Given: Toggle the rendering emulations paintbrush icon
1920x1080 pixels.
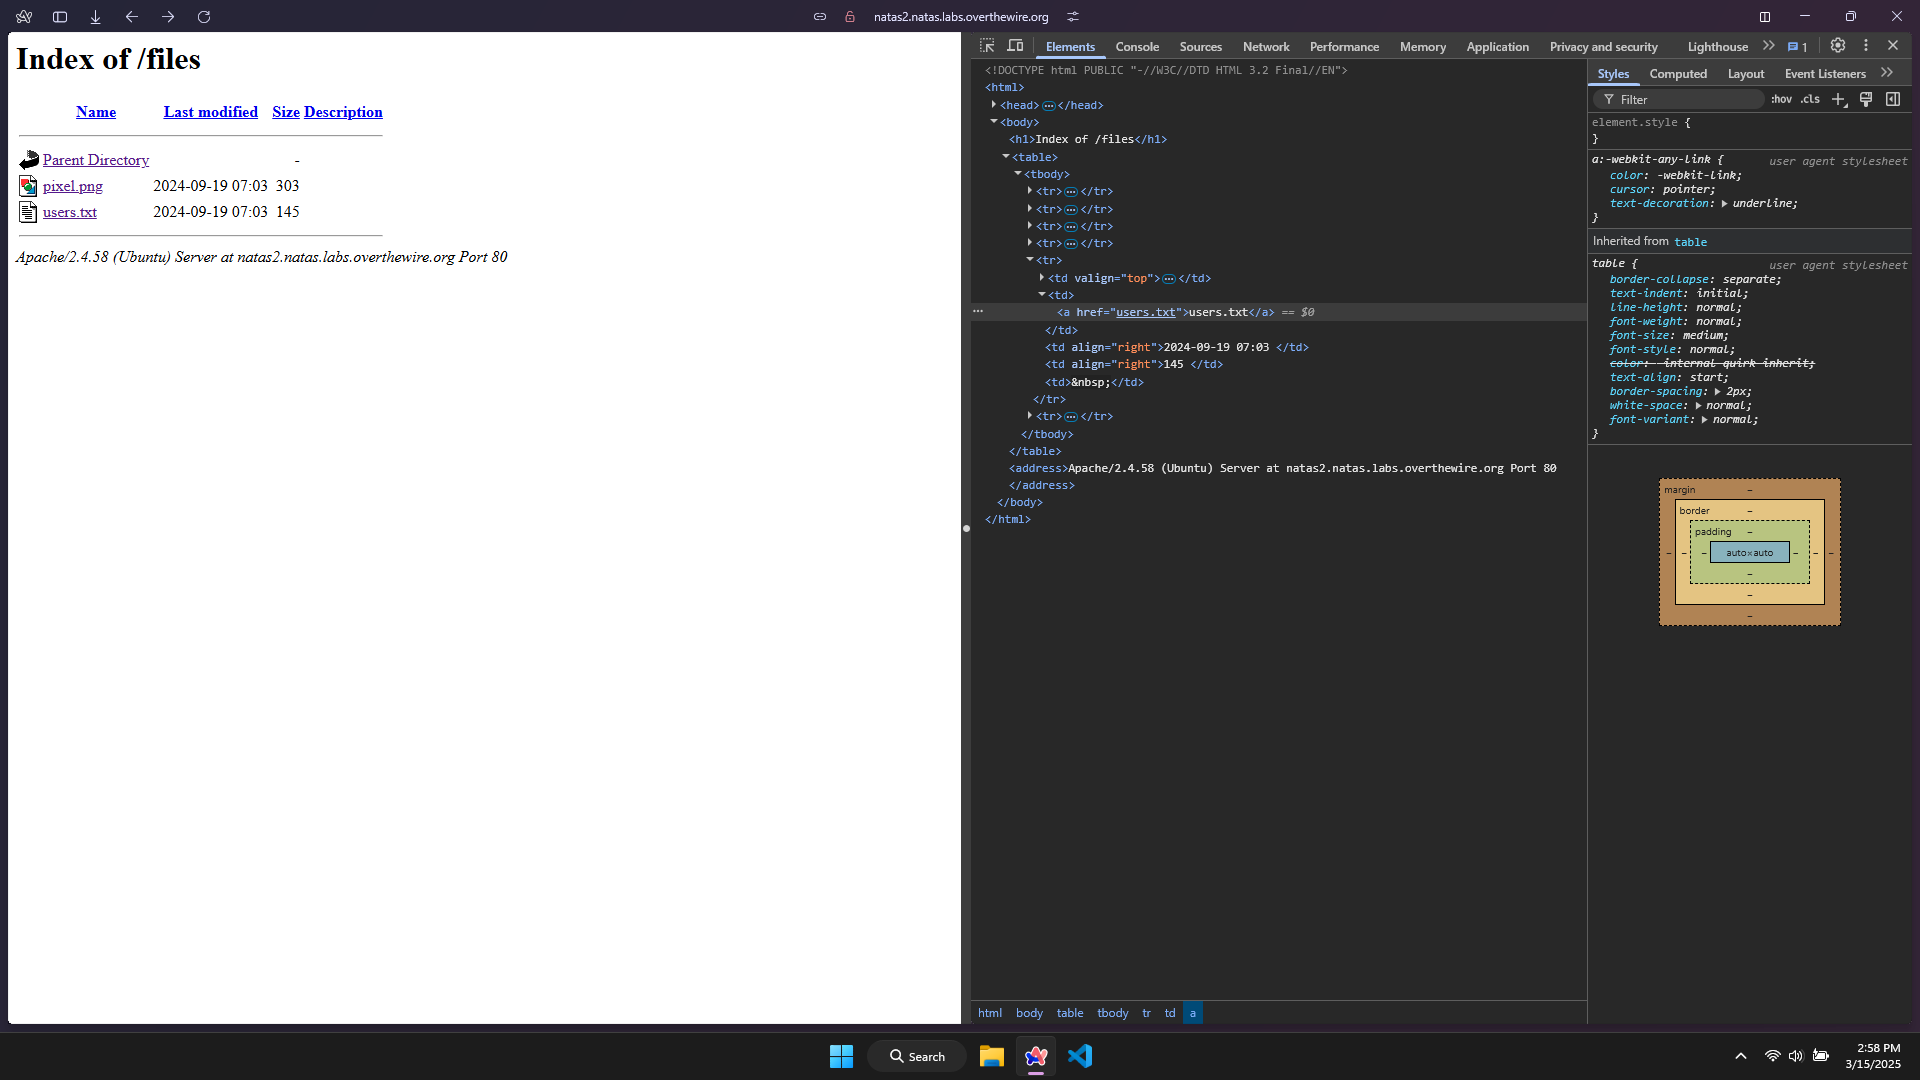Looking at the screenshot, I should pos(1866,99).
